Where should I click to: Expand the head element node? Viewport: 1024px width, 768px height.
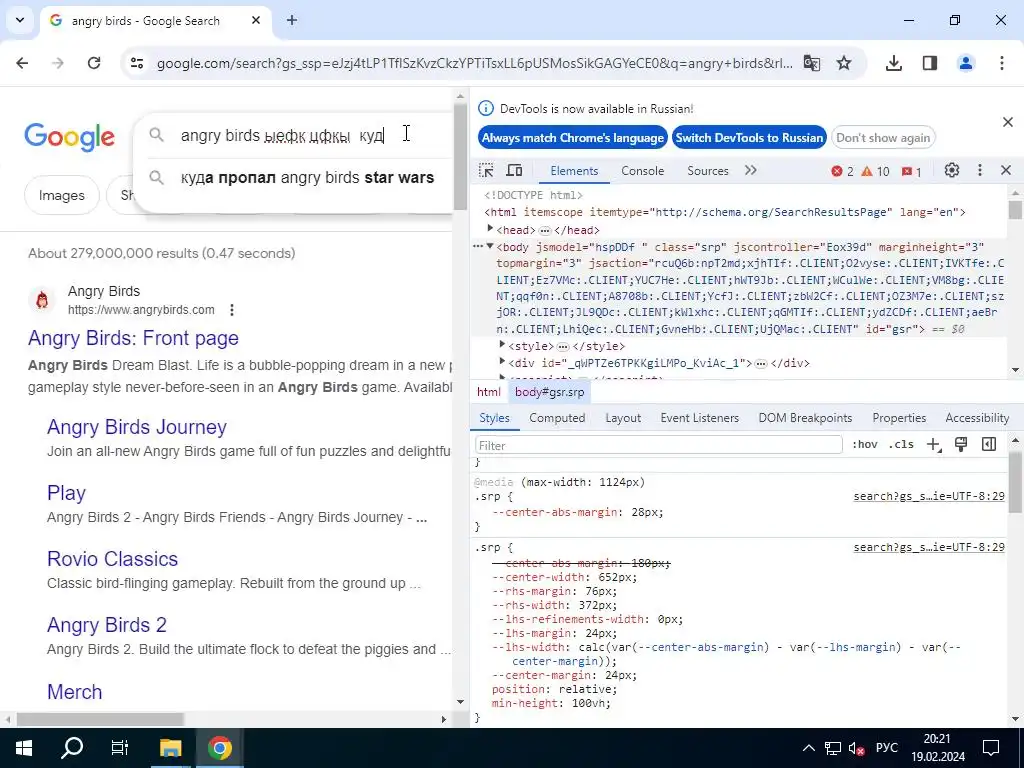(490, 229)
